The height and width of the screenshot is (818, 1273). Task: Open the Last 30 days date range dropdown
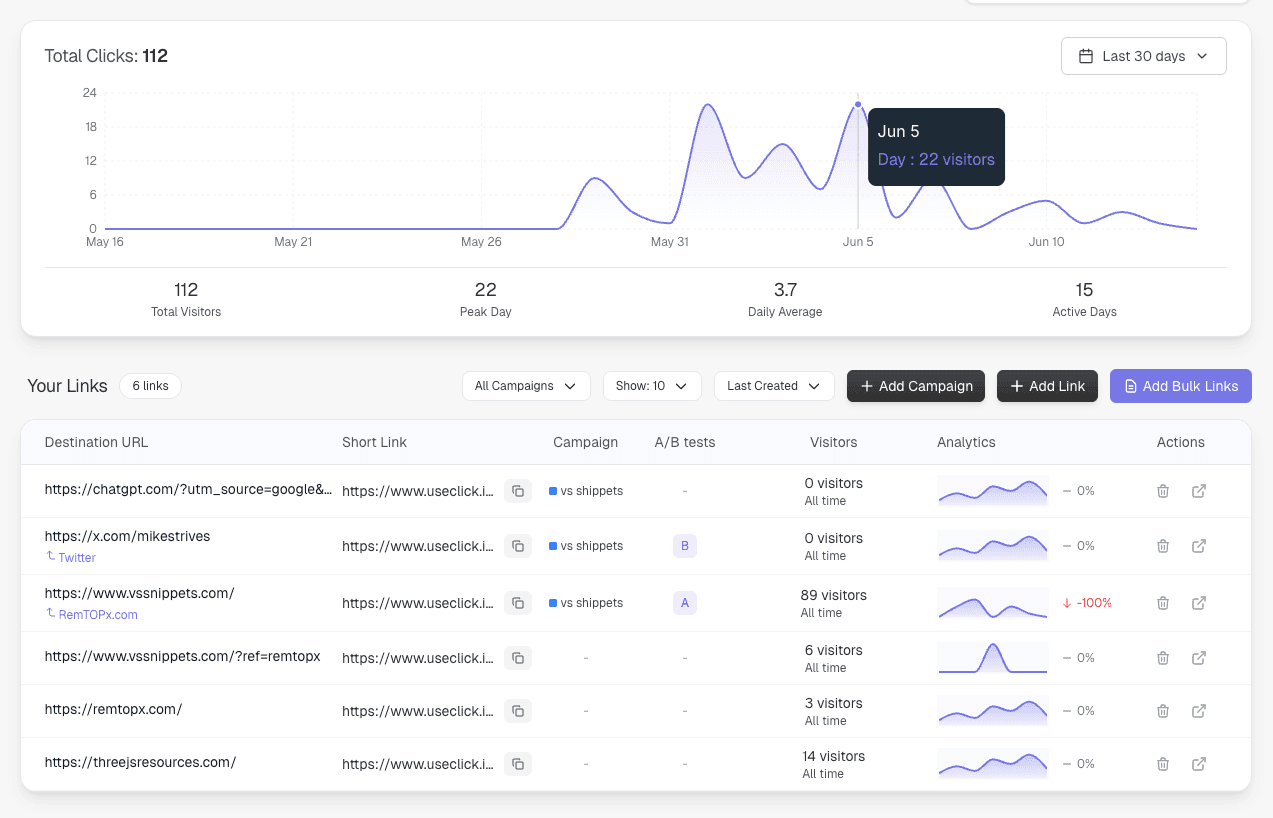coord(1143,56)
